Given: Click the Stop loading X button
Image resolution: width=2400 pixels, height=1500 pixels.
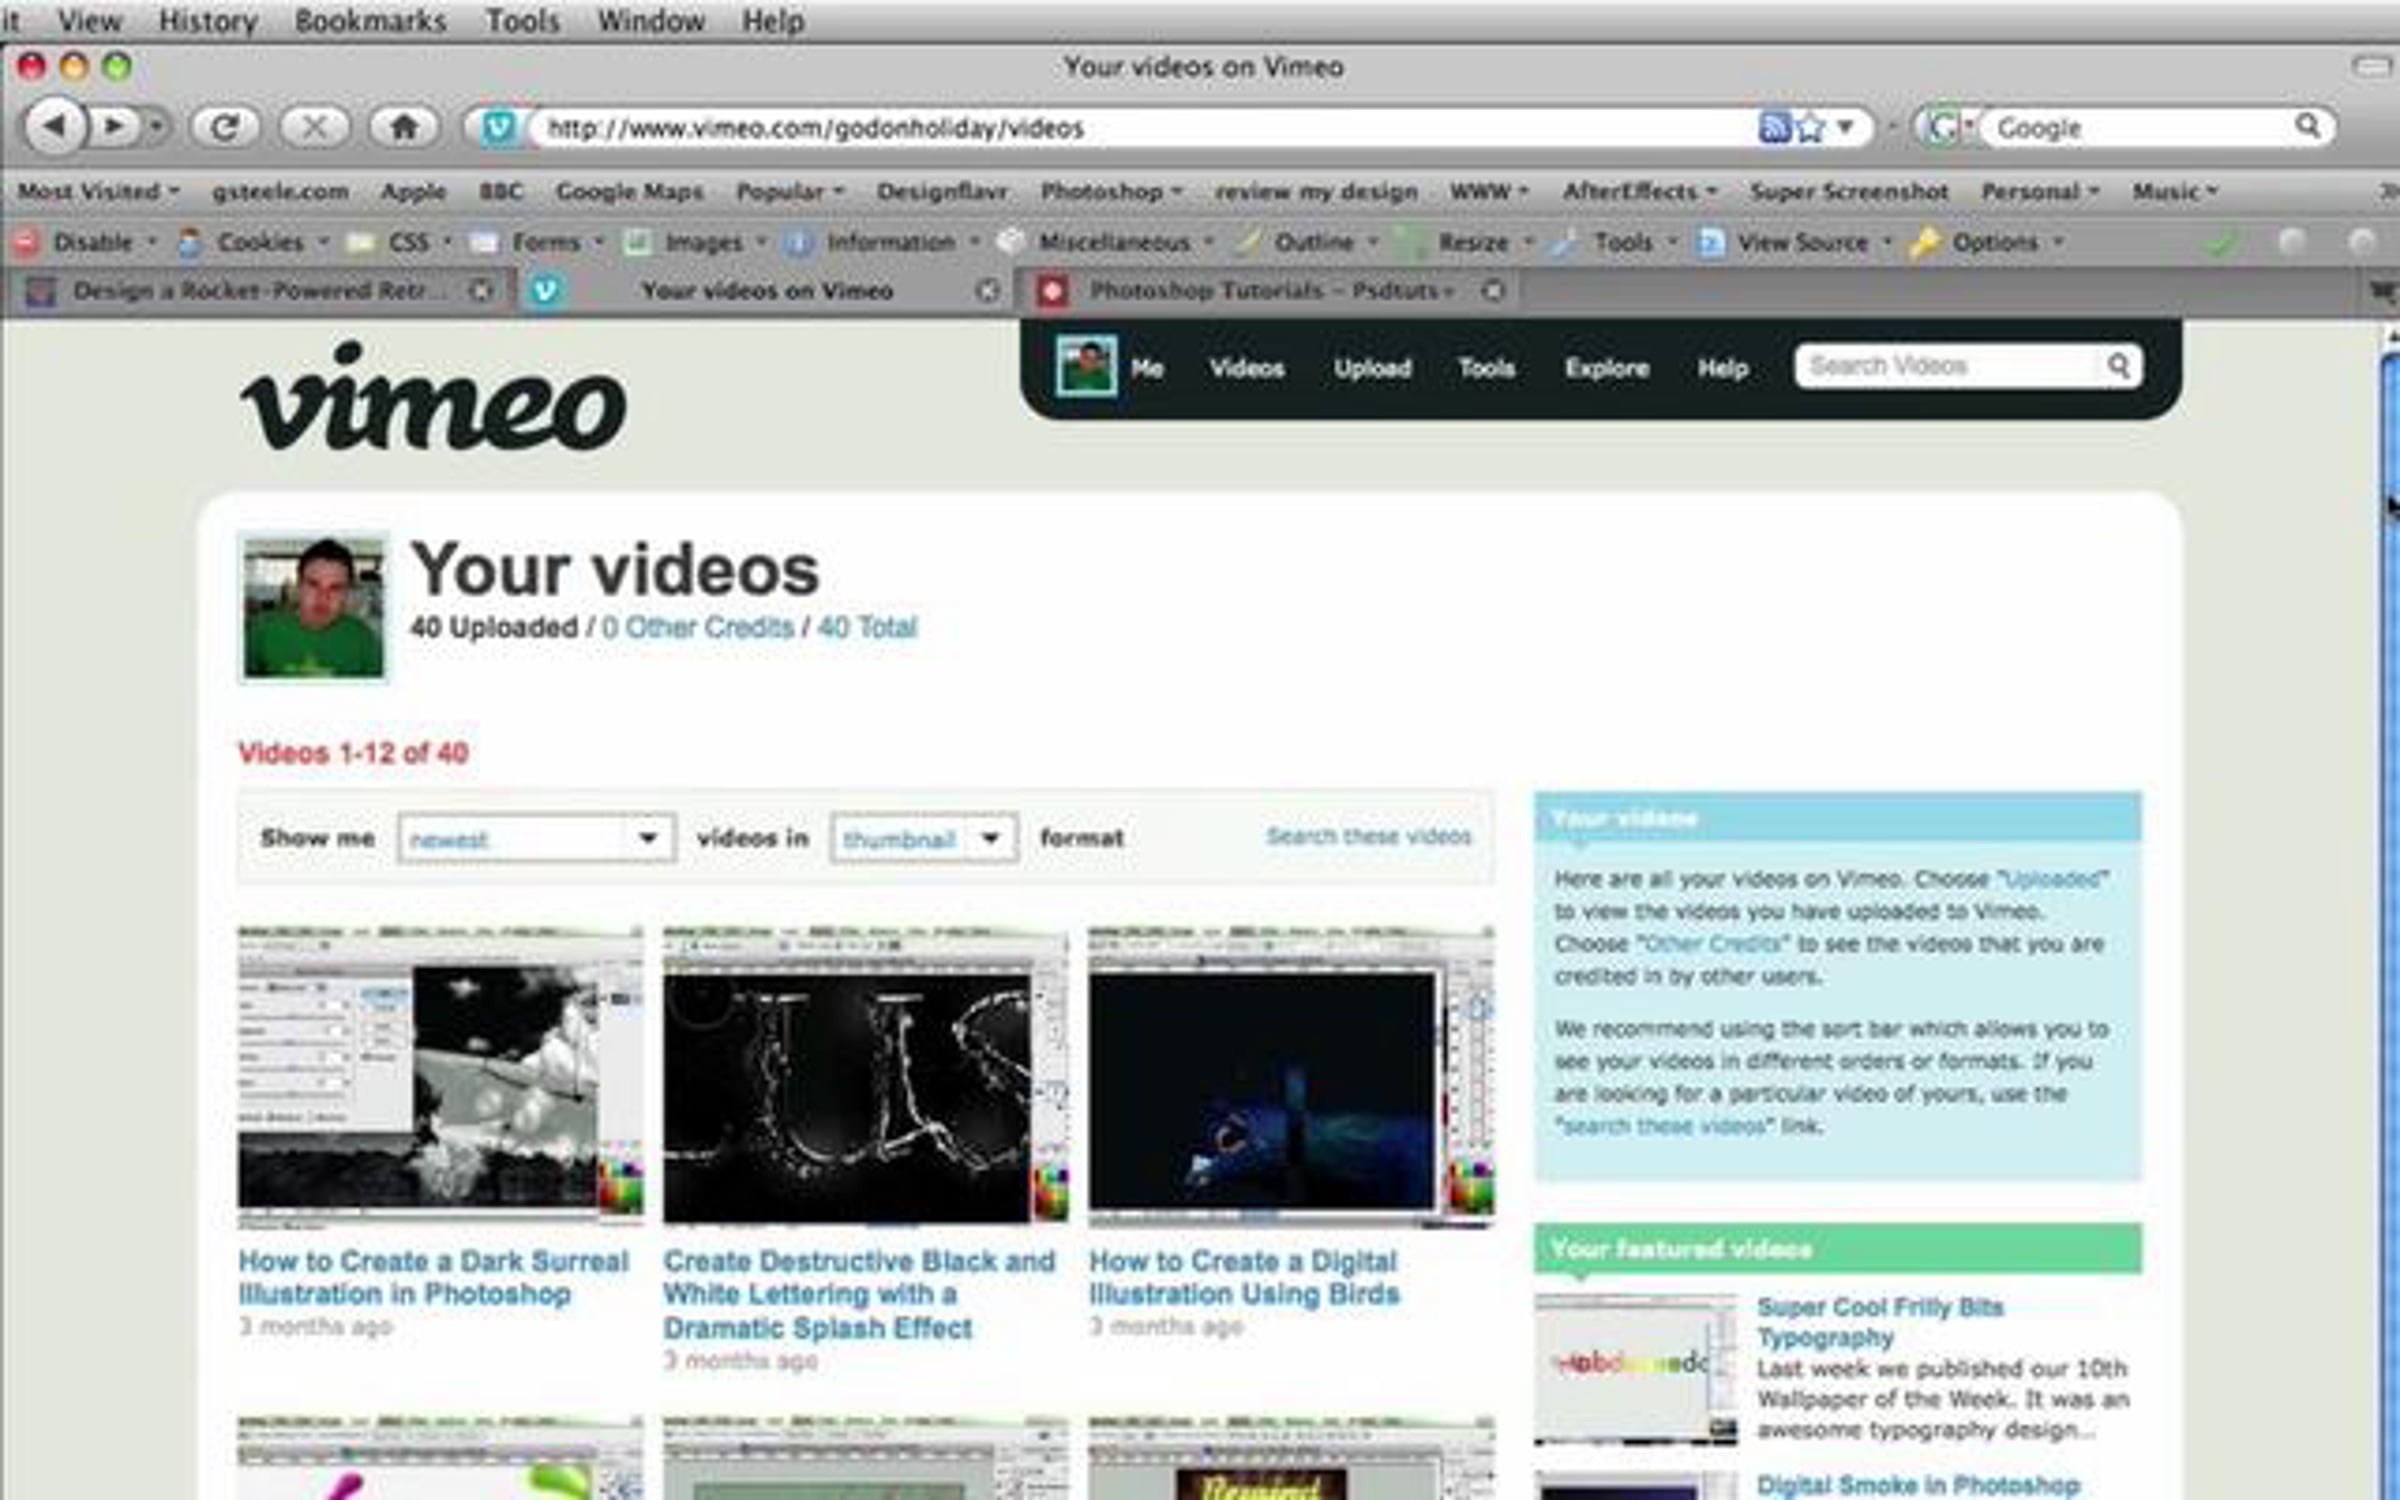Looking at the screenshot, I should (314, 127).
